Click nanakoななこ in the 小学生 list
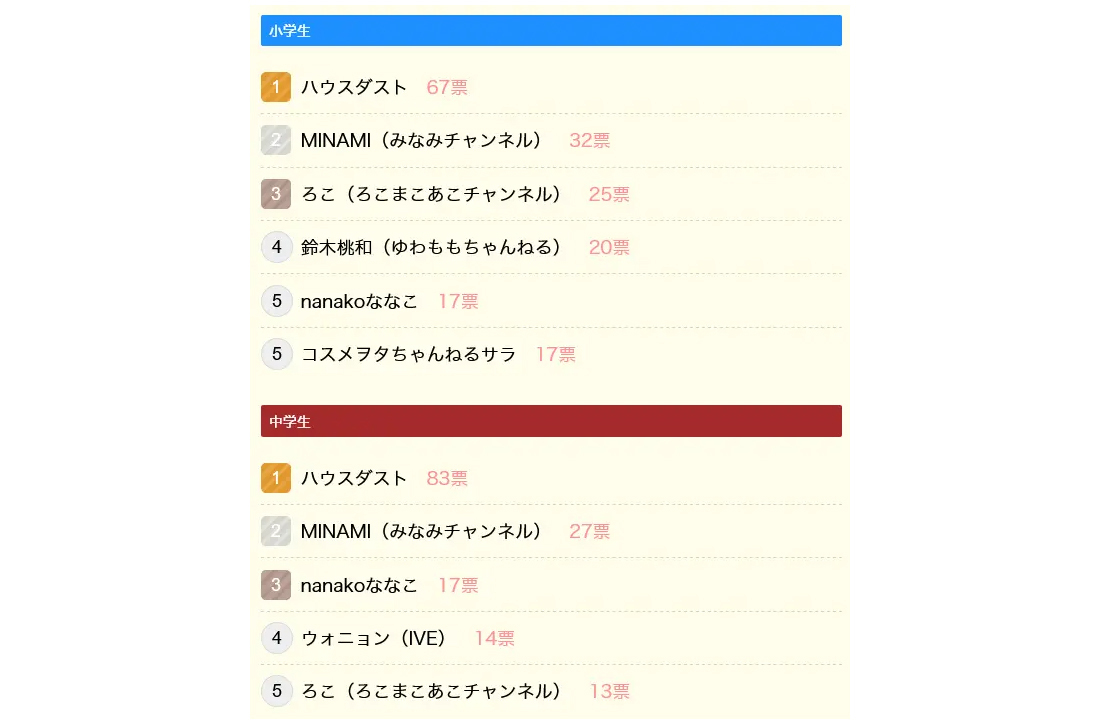The width and height of the screenshot is (1100, 725). (359, 301)
